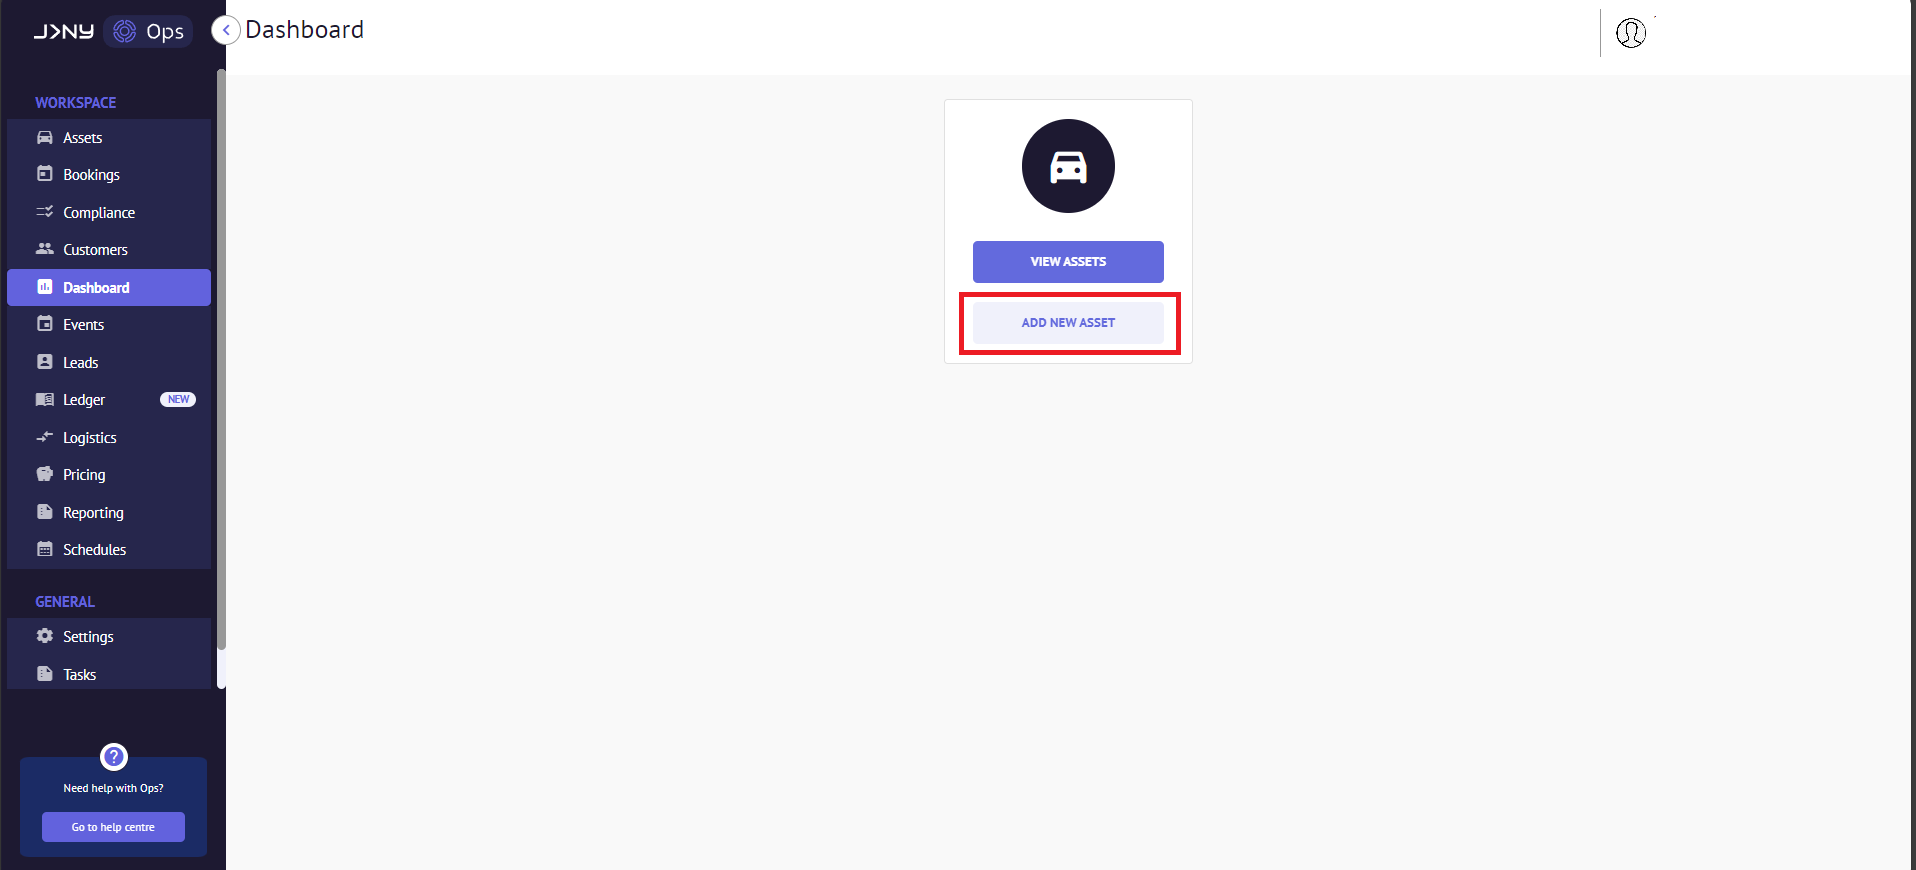Viewport: 1916px width, 870px height.
Task: Click the large car icon on card
Action: pyautogui.click(x=1068, y=166)
